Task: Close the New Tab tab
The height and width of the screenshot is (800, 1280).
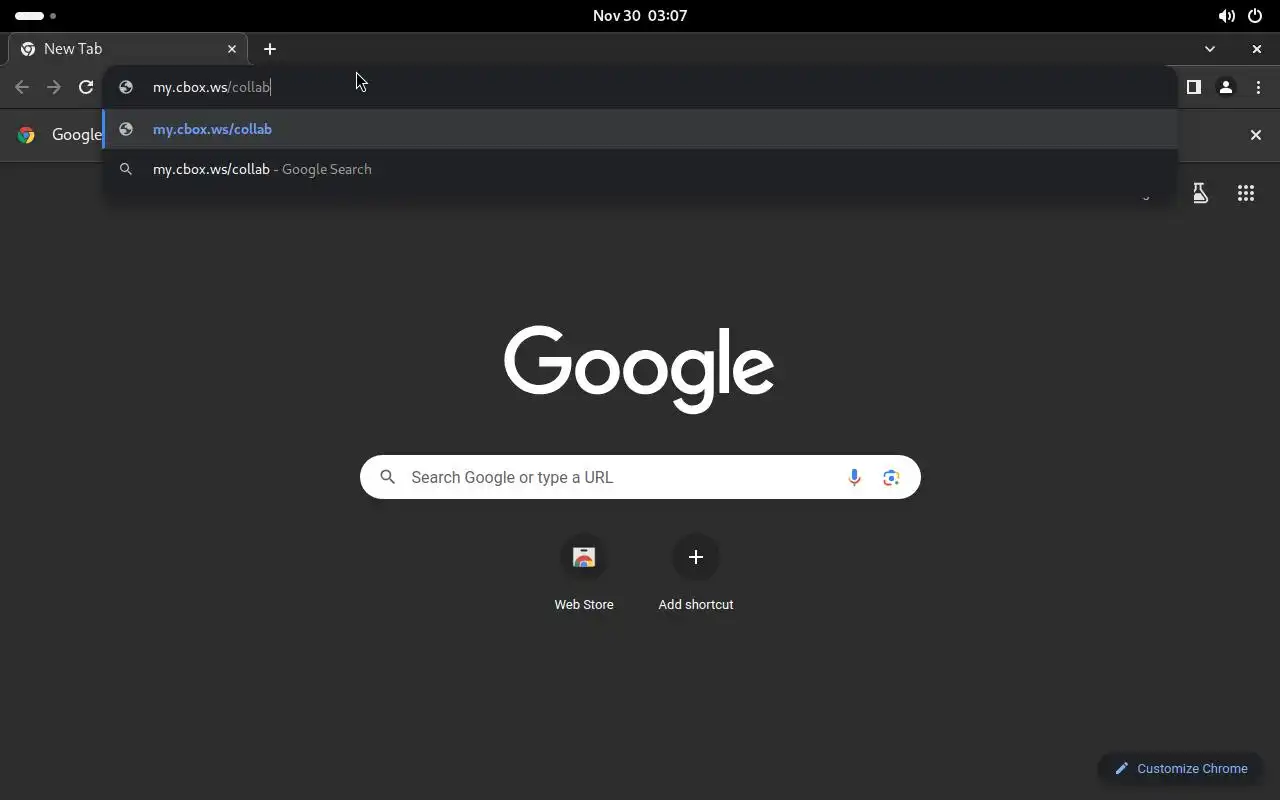Action: click(232, 49)
